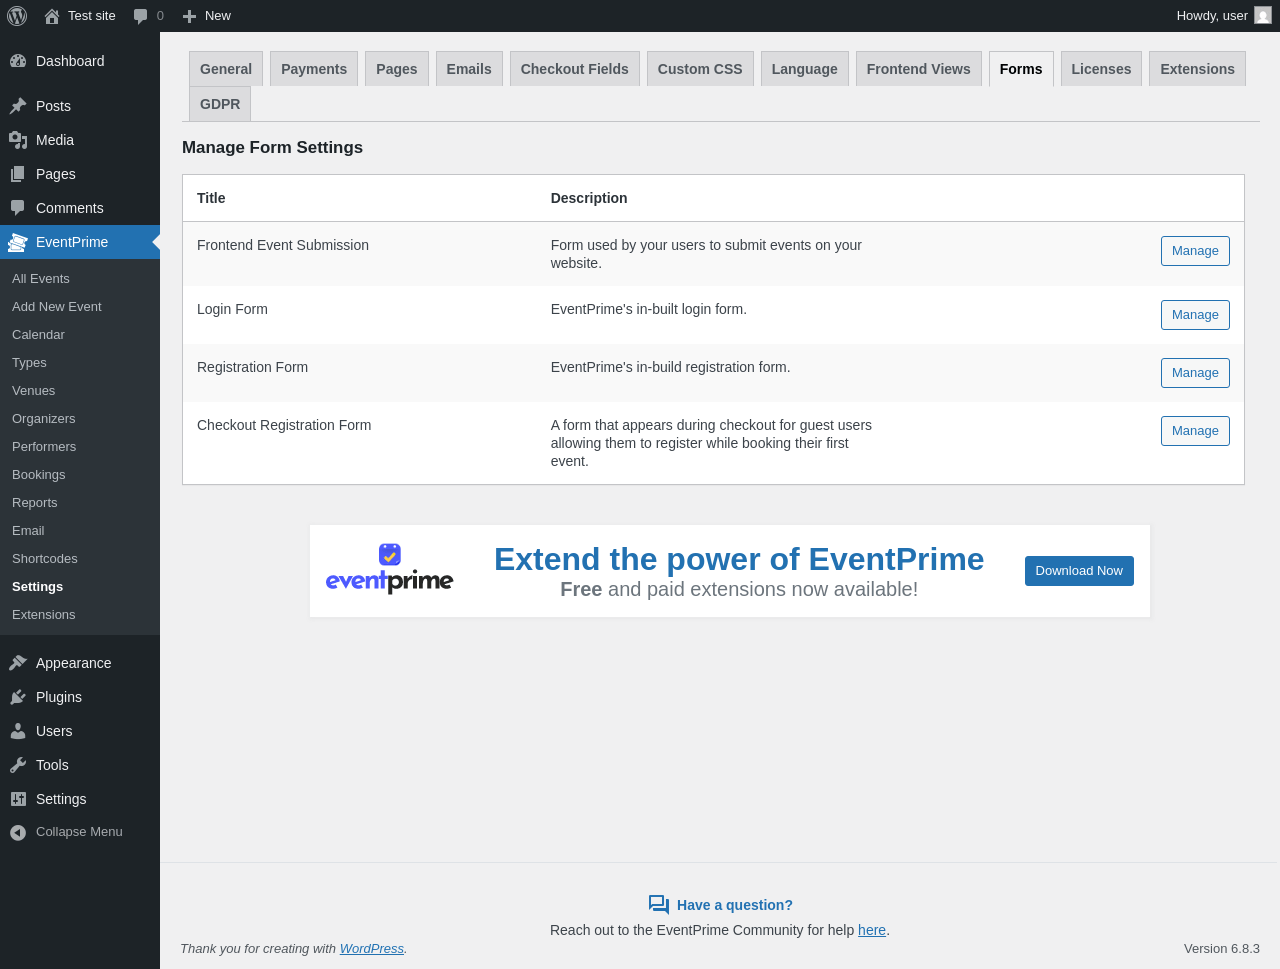Select the Forms tab
Screen dimensions: 1280x969
[1021, 69]
